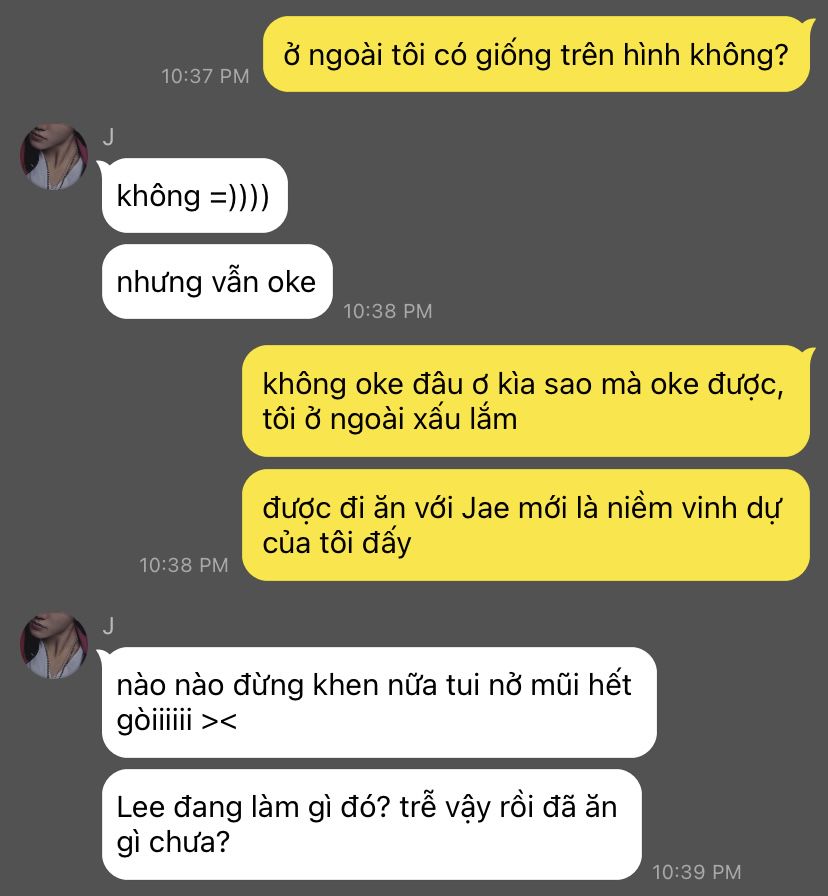The width and height of the screenshot is (828, 896).
Task: Tap the top sender name J
Action: click(109, 137)
